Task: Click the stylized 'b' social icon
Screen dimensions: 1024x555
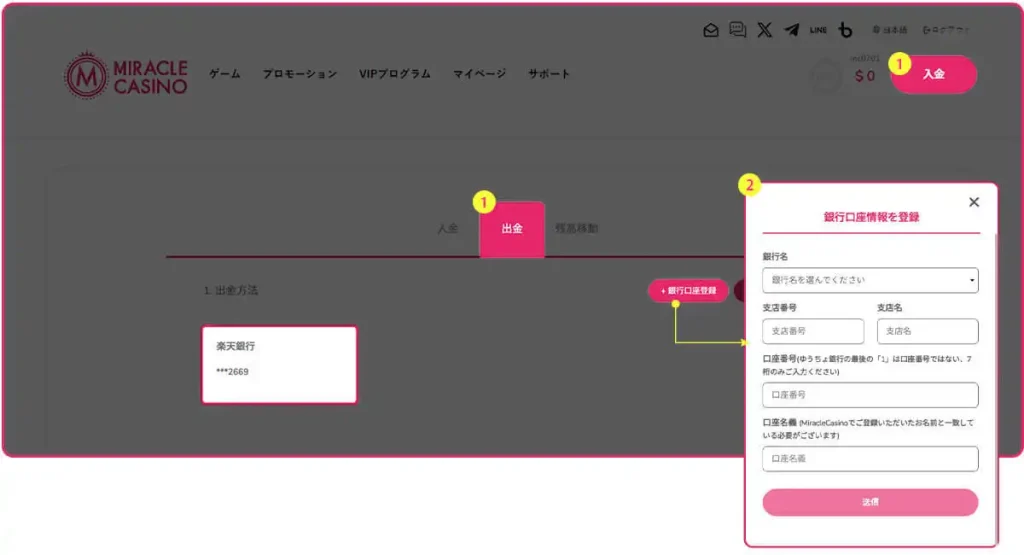Action: pos(846,30)
